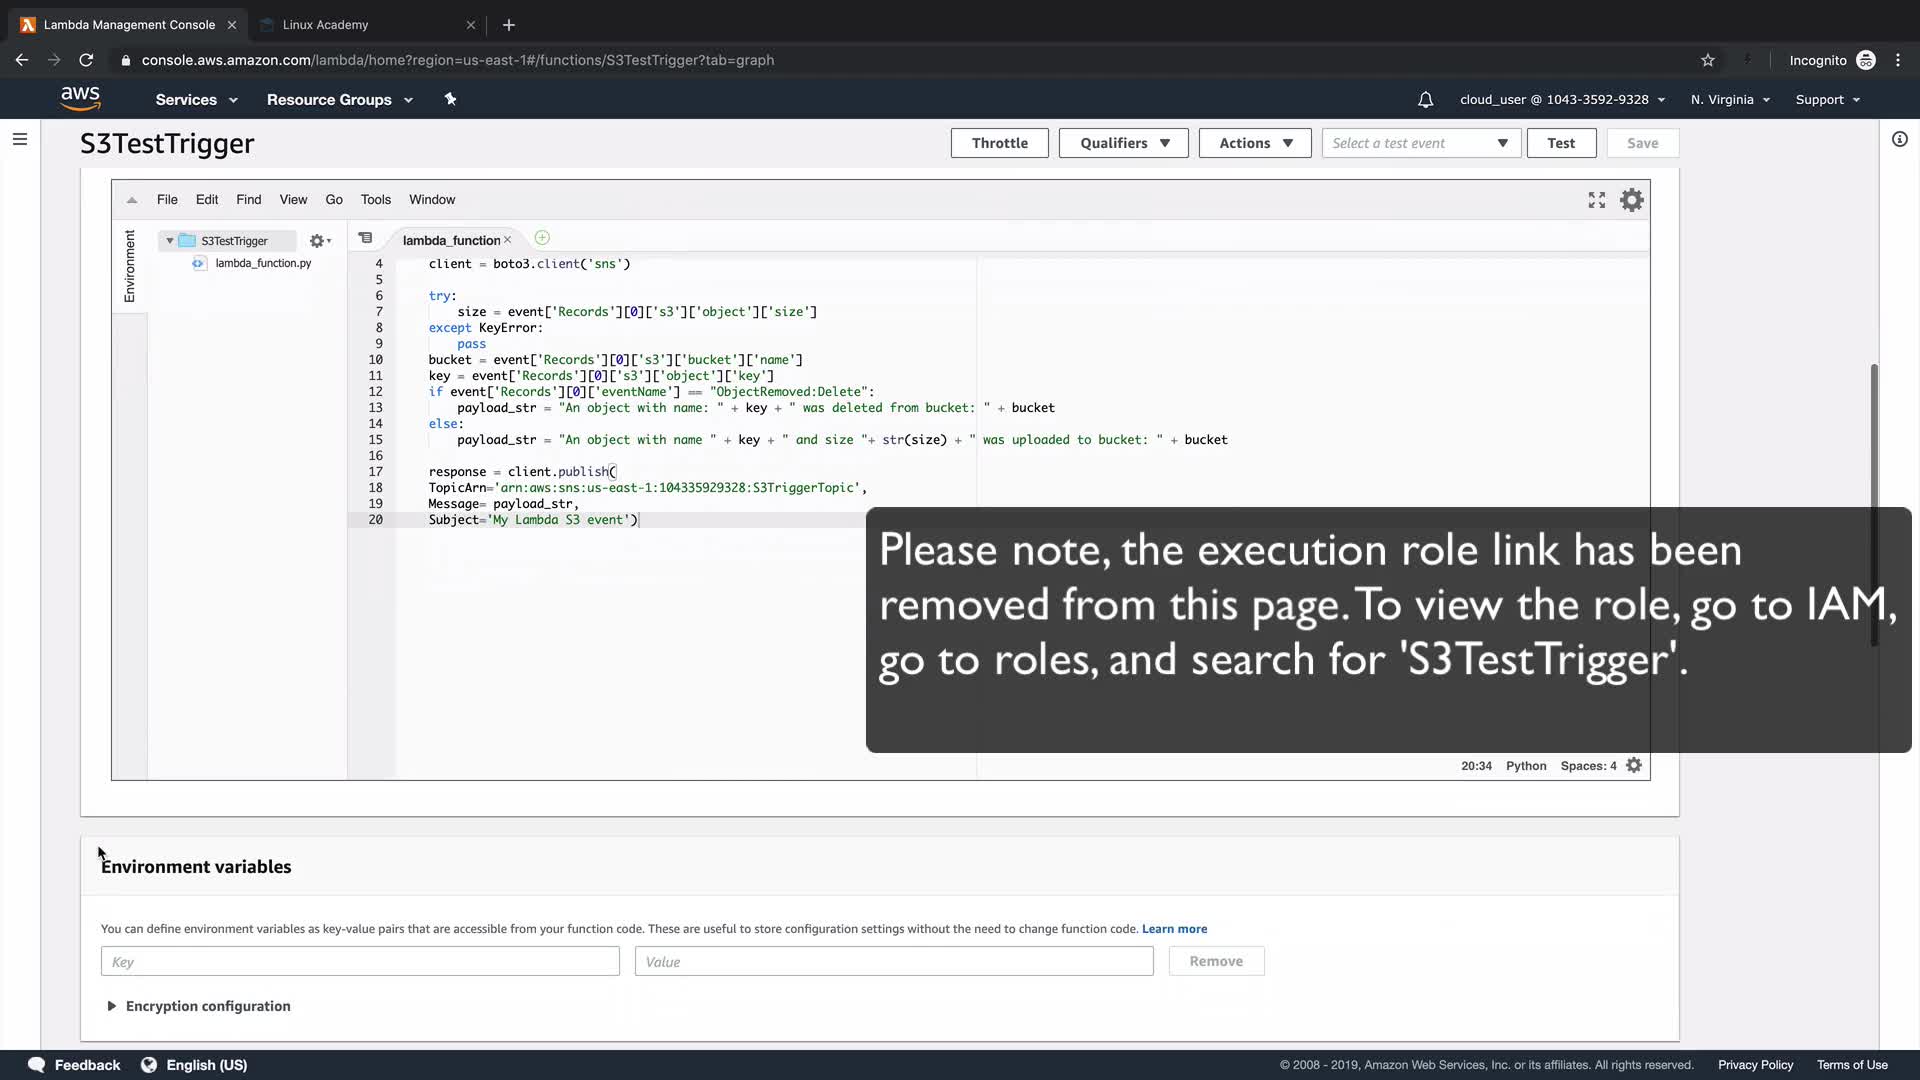This screenshot has height=1080, width=1920.
Task: Click the new tab plus icon in editor
Action: coord(542,238)
